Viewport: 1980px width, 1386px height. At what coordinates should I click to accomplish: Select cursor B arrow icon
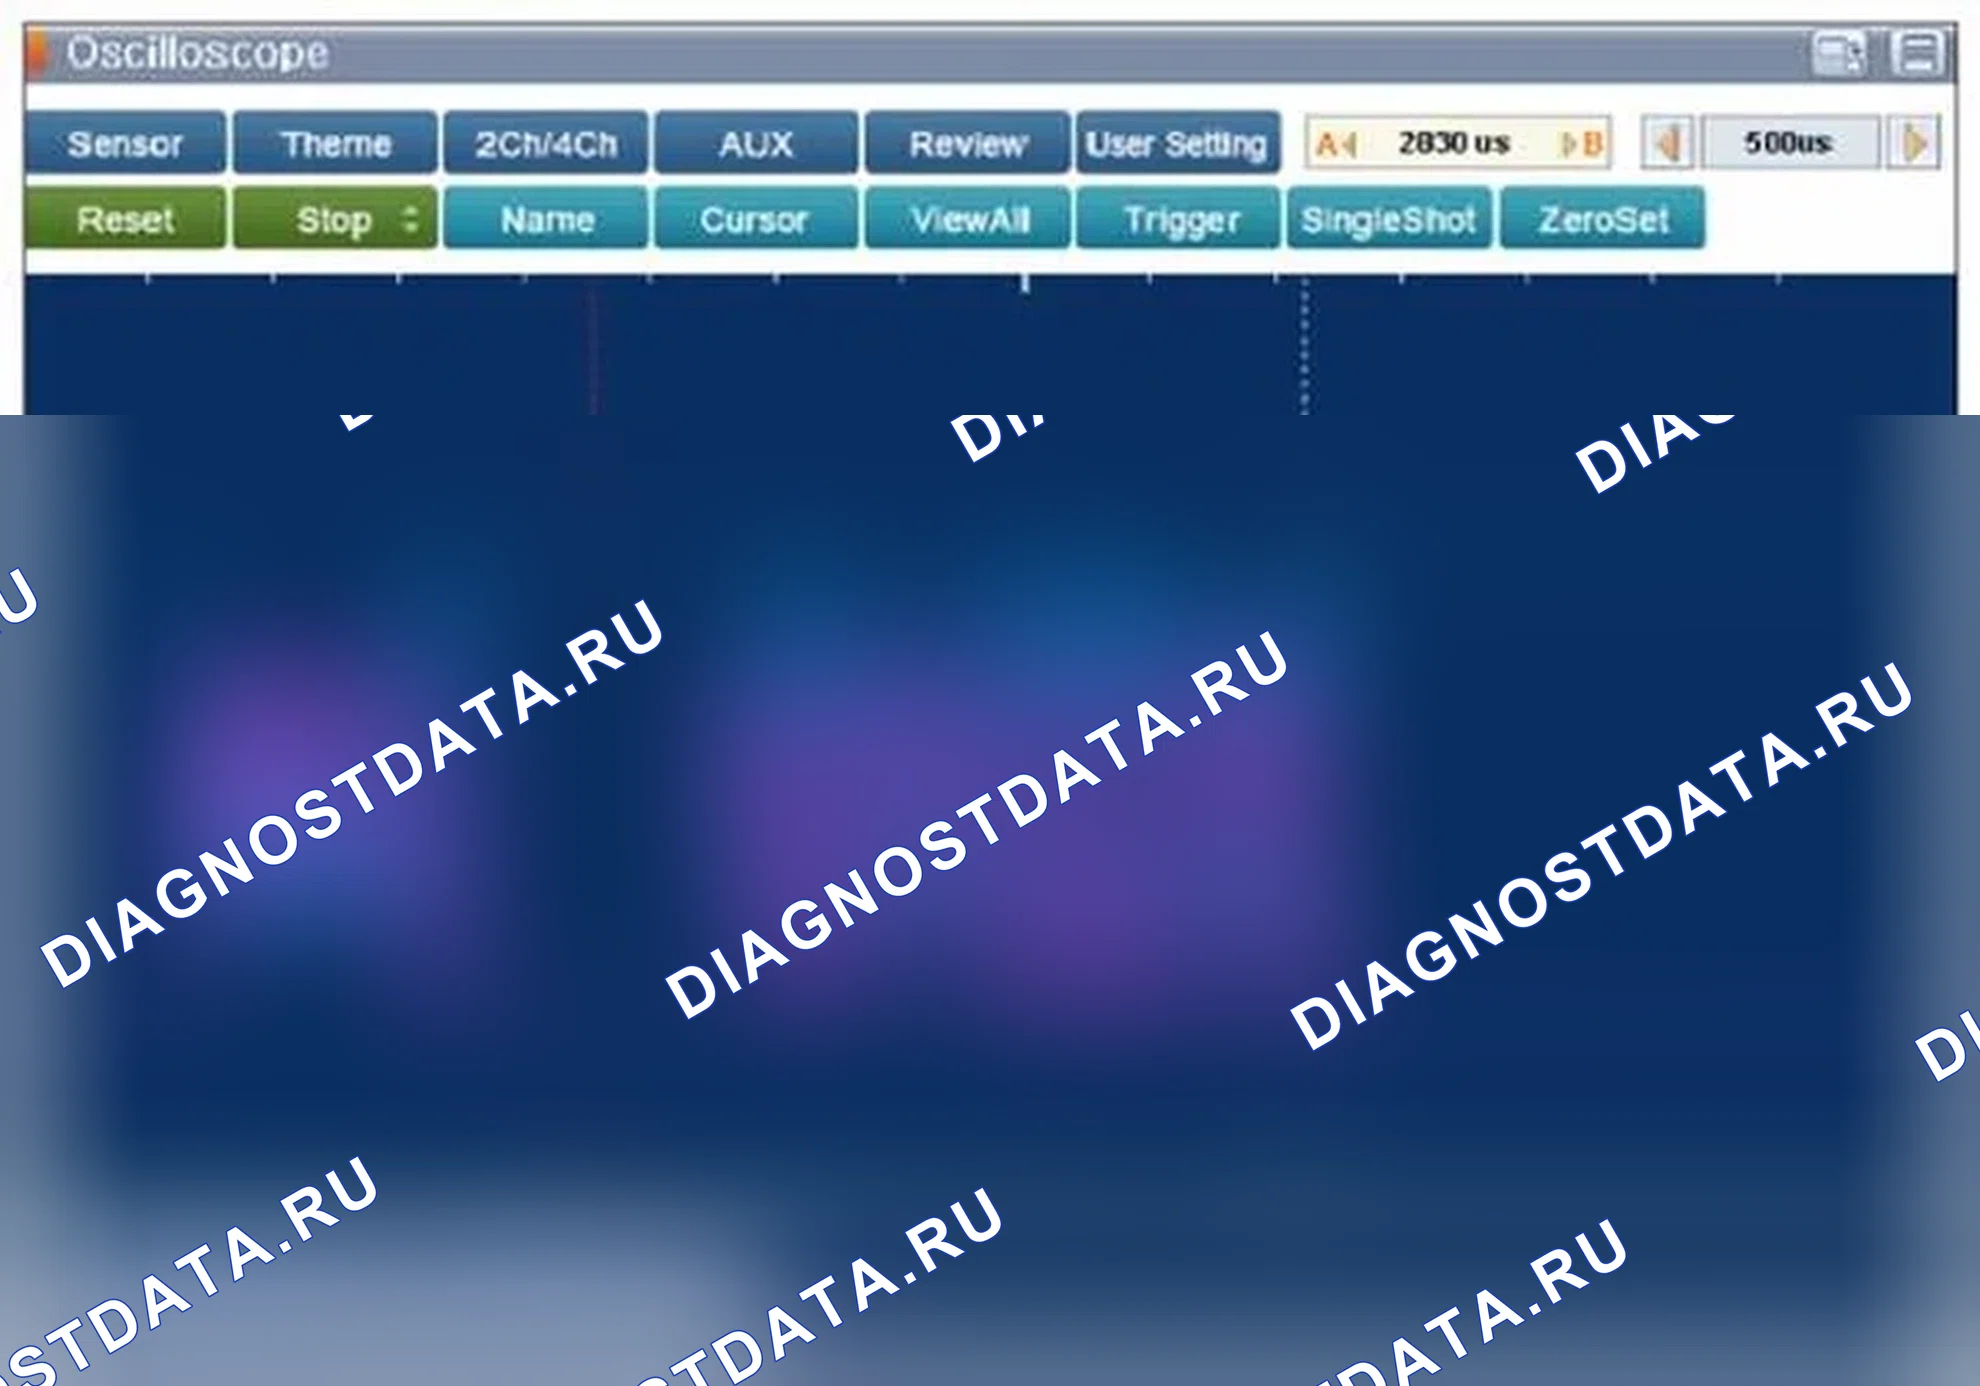1583,144
